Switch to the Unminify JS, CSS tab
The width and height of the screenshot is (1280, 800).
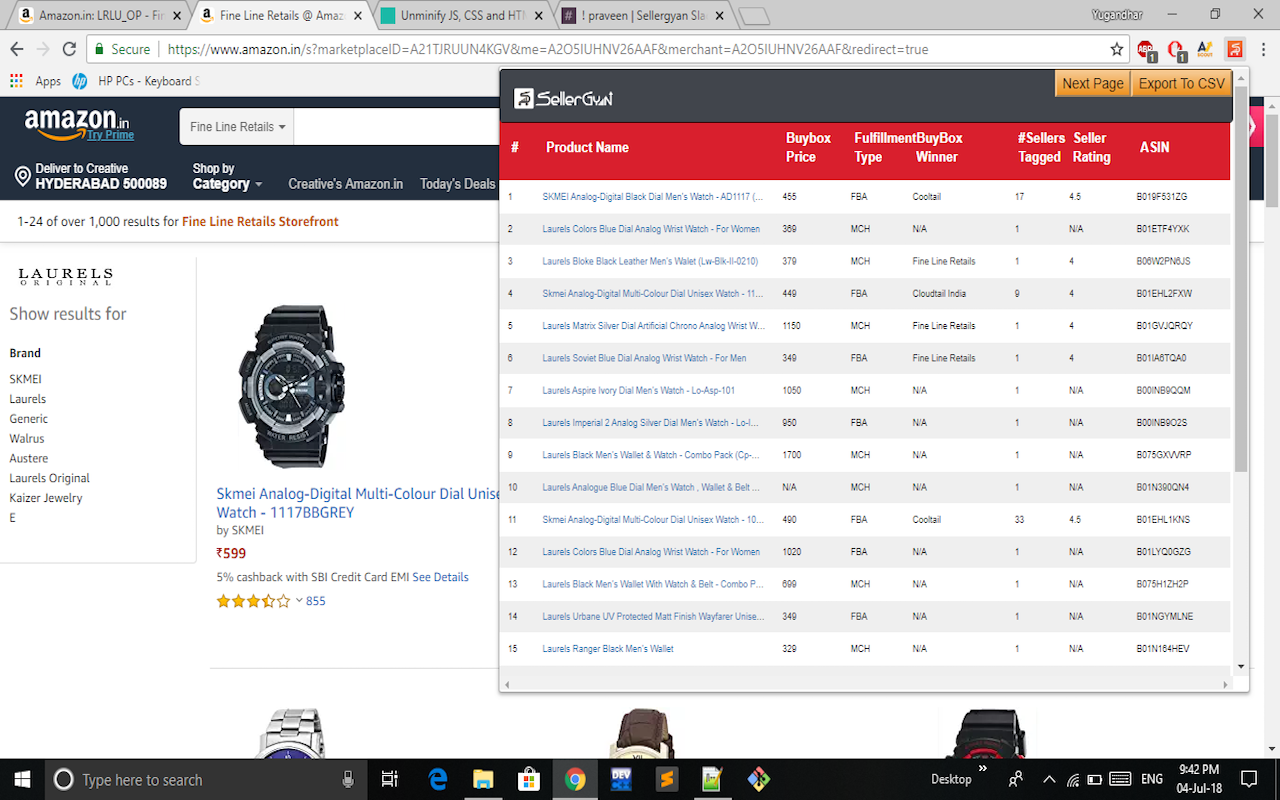tap(462, 15)
